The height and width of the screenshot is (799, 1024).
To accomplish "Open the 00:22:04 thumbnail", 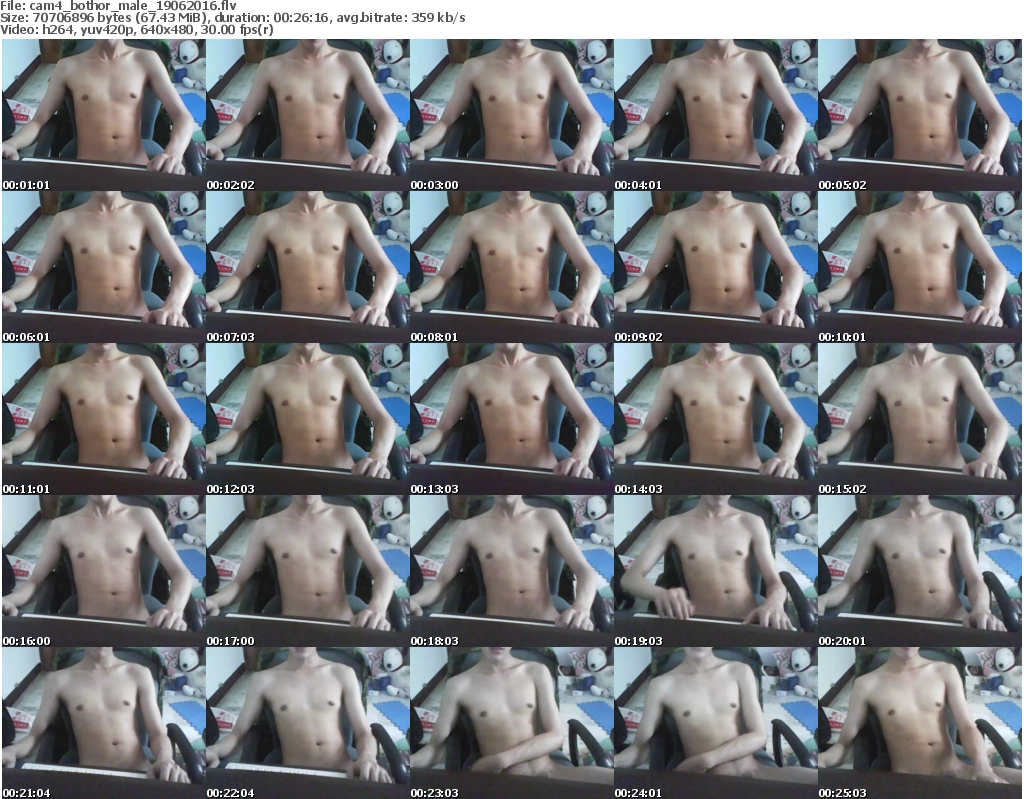I will (308, 723).
